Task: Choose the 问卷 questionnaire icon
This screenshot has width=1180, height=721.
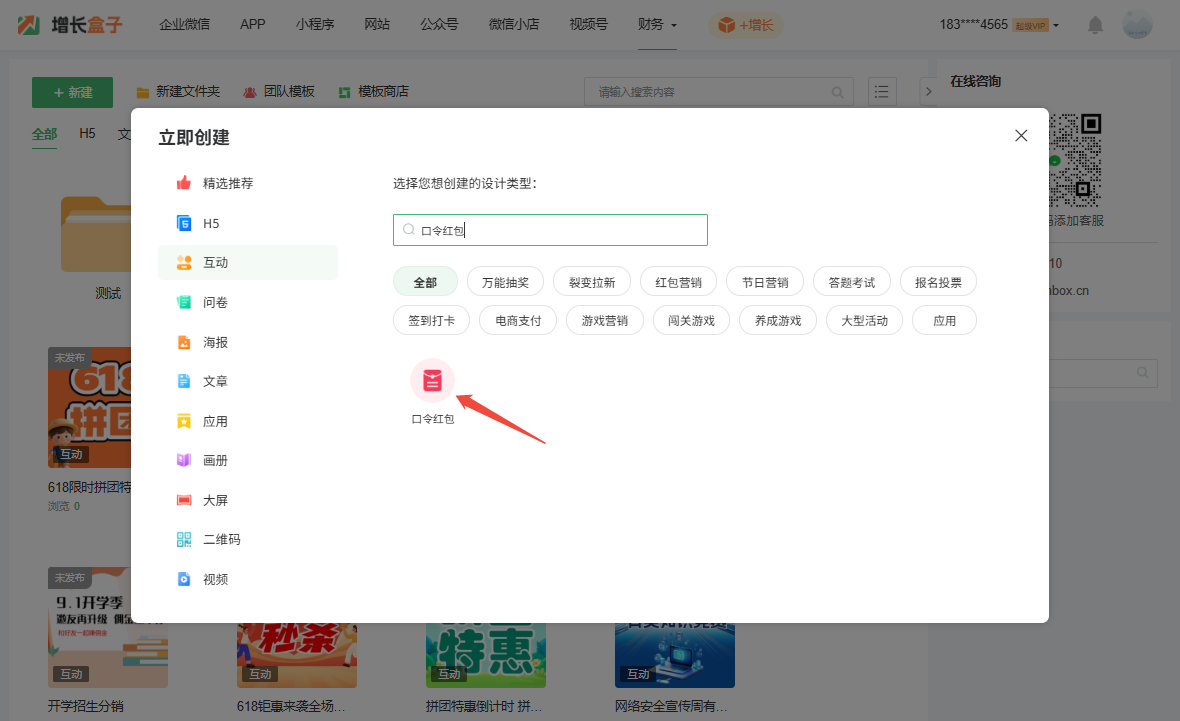Action: (x=184, y=302)
